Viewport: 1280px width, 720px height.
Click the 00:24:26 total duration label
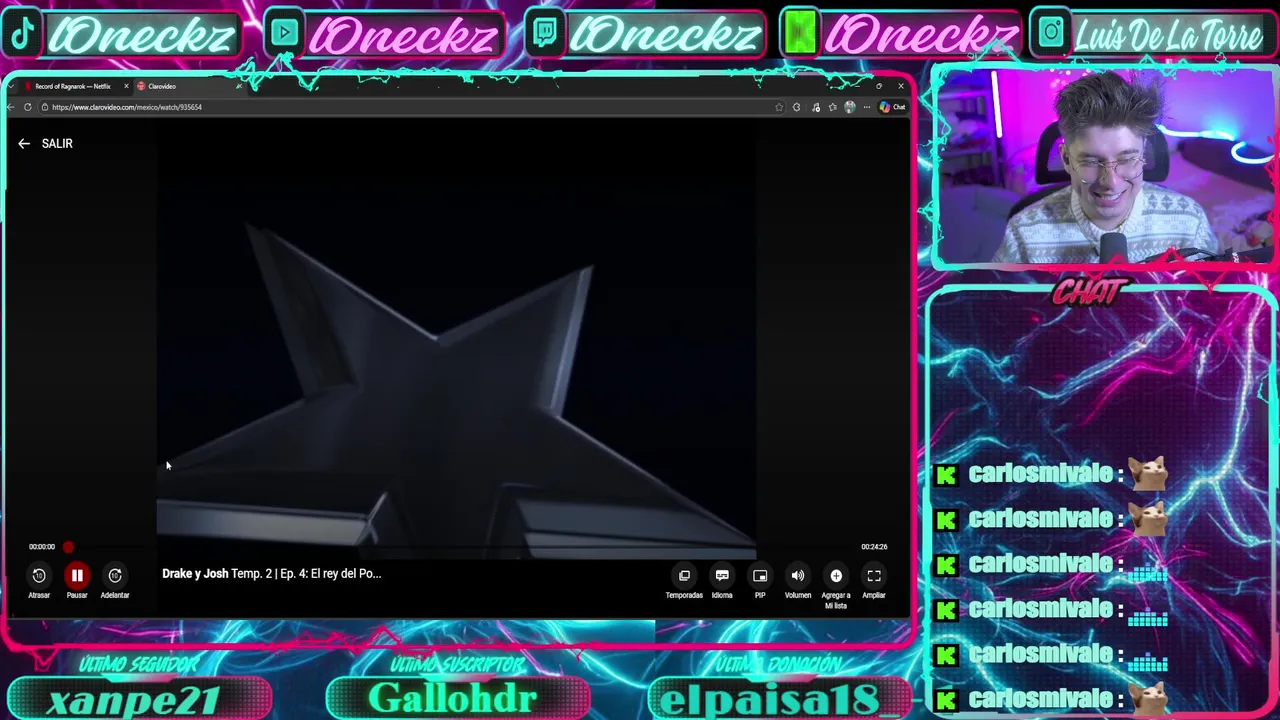pos(874,547)
